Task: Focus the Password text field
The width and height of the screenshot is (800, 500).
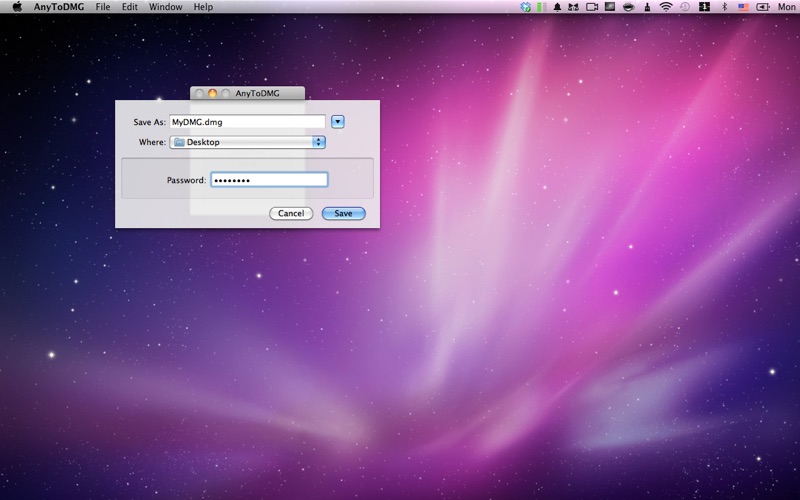Action: 268,180
